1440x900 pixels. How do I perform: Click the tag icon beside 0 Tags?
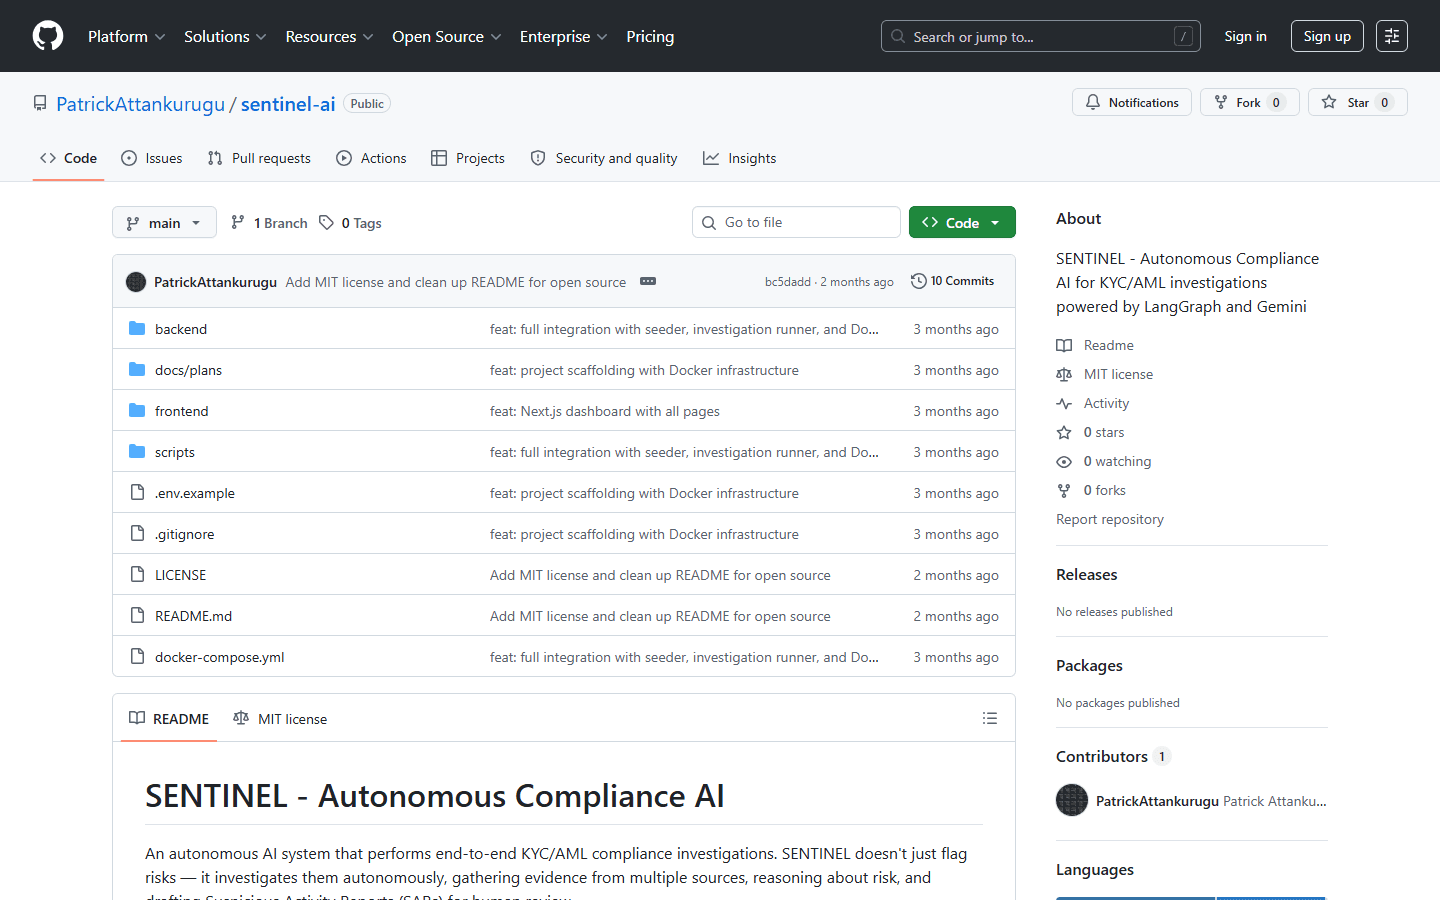327,222
